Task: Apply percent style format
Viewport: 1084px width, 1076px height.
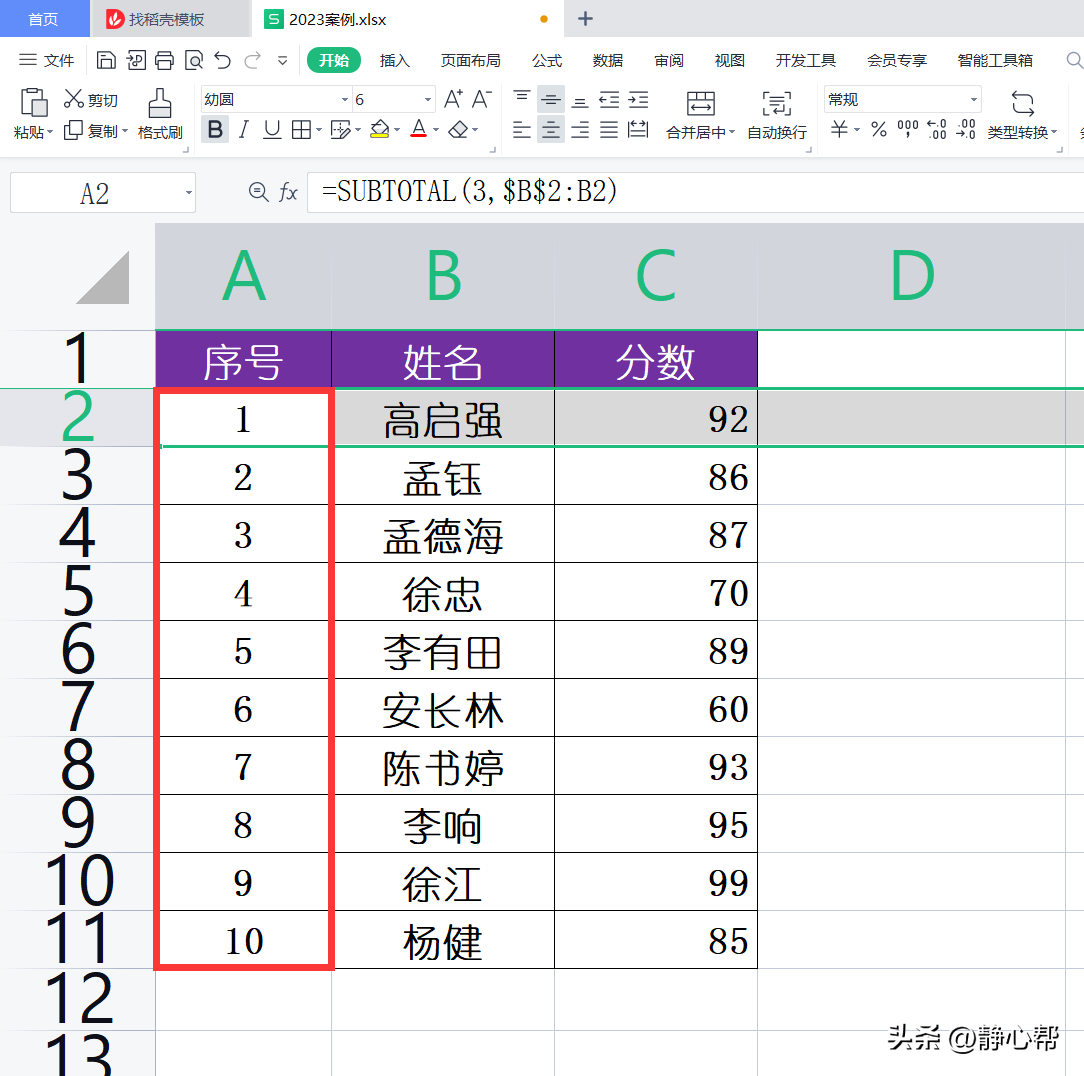Action: (879, 129)
